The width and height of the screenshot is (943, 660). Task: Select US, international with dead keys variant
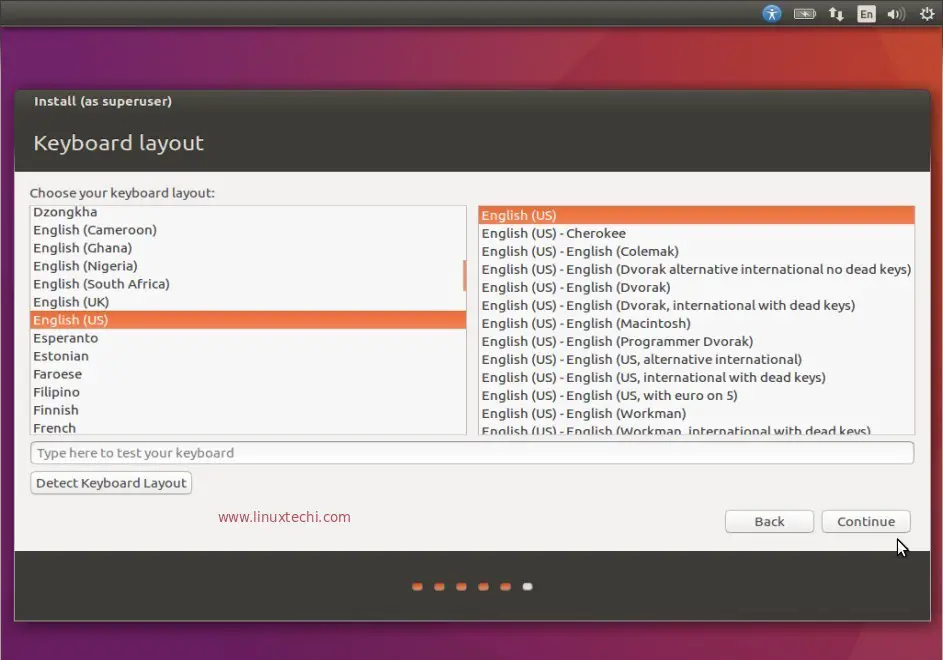pyautogui.click(x=696, y=378)
